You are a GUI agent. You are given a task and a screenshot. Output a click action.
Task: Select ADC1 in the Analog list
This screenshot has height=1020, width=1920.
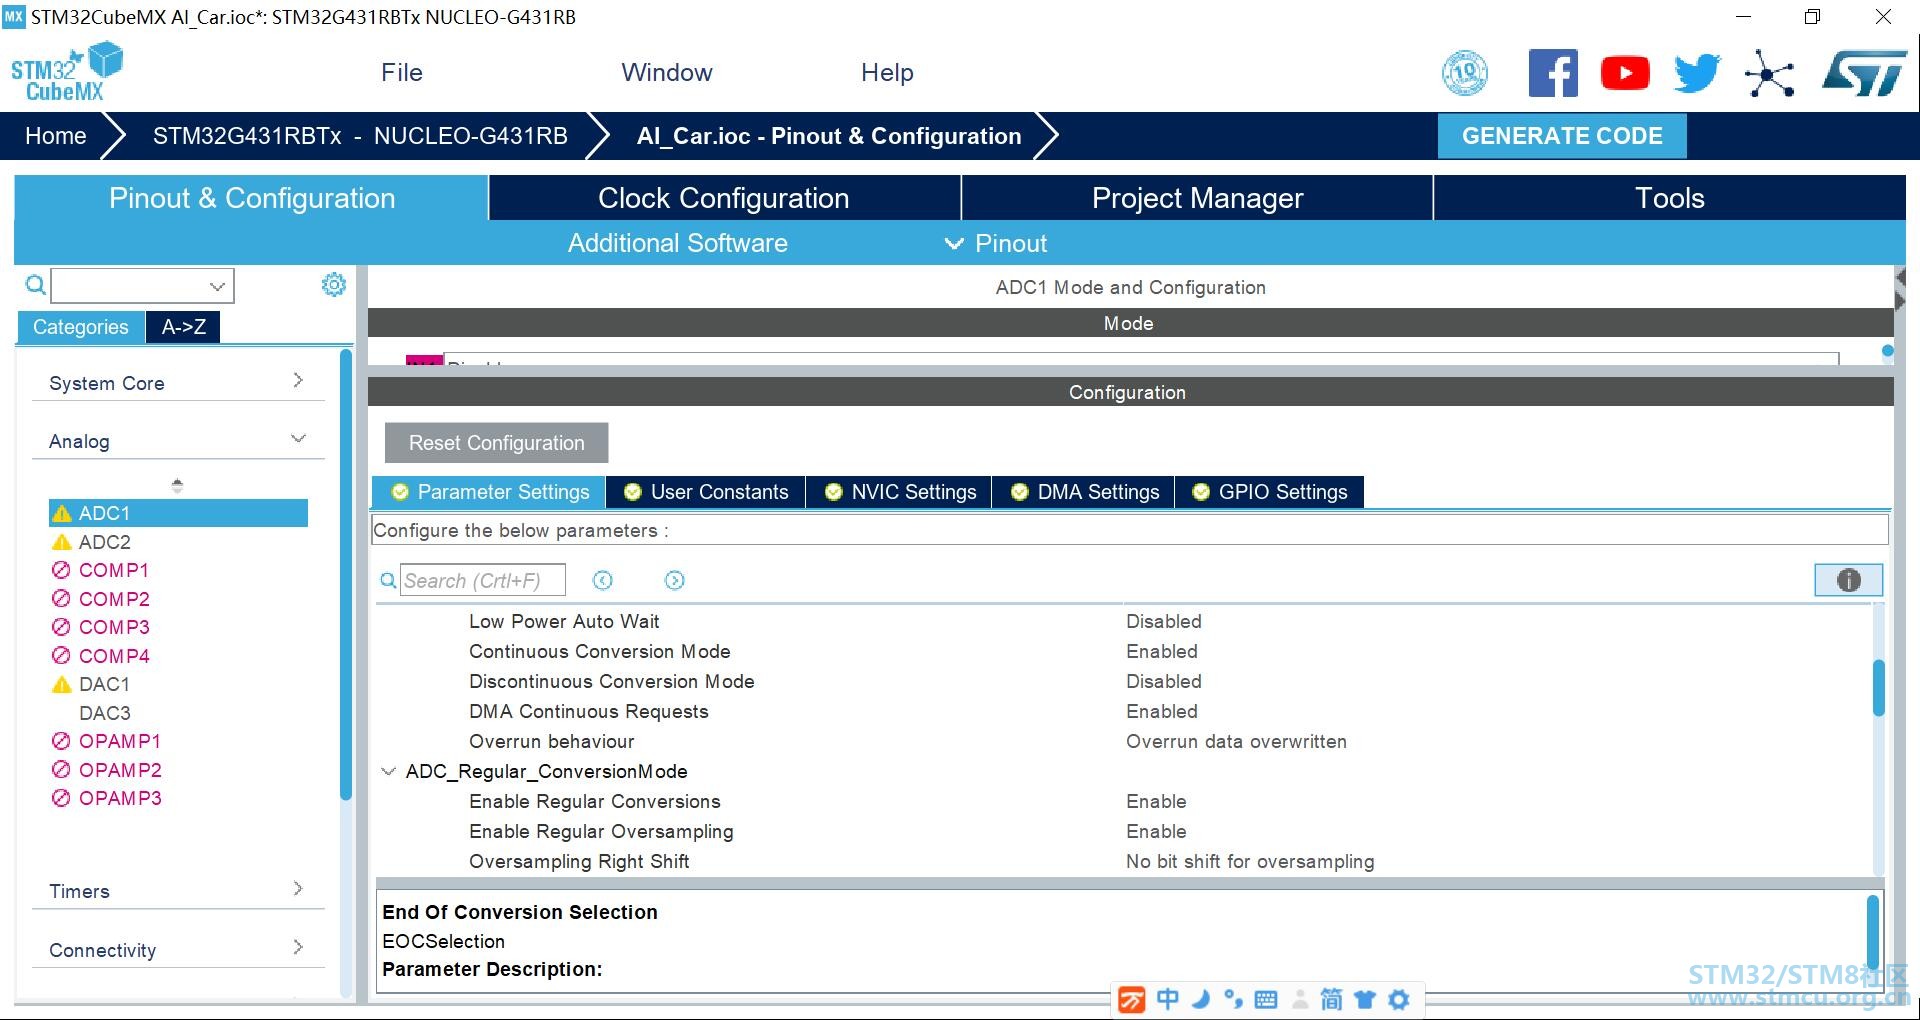point(178,513)
